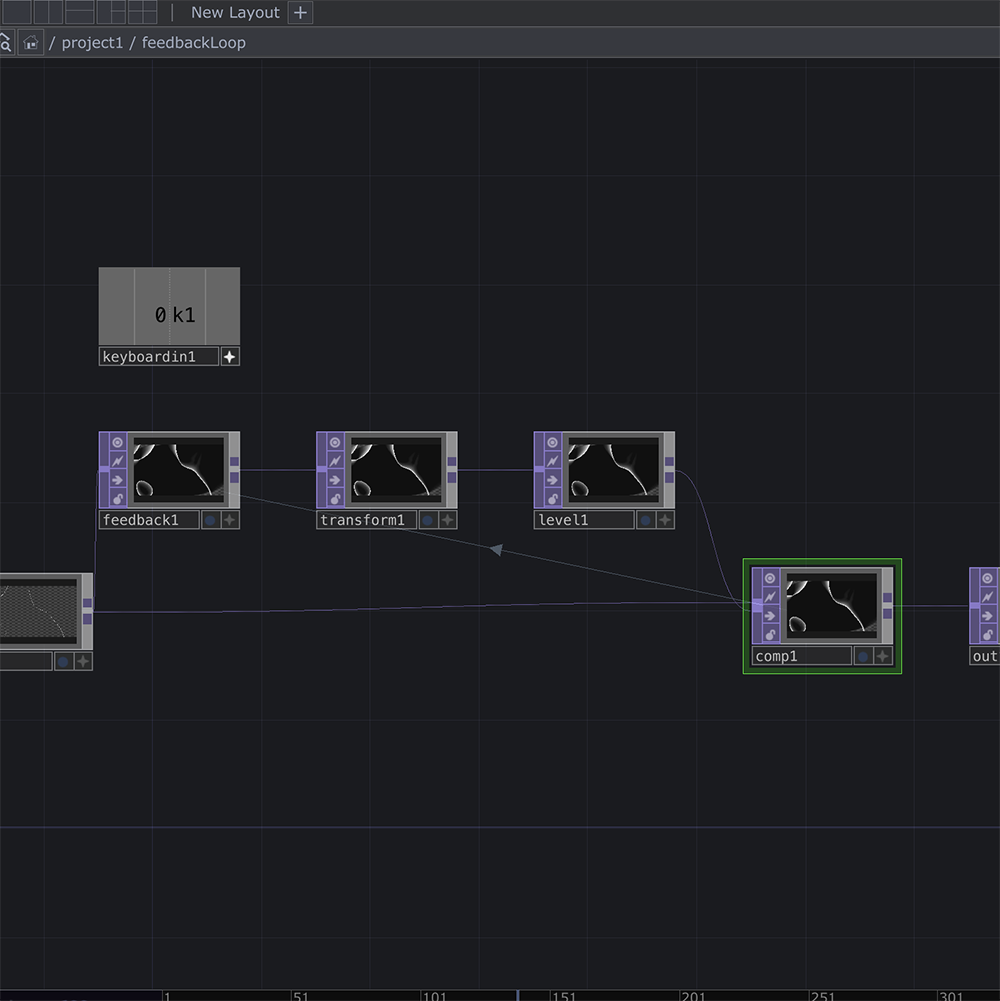The width and height of the screenshot is (1000, 1001).
Task: Select the level1 node preview
Action: [x=613, y=470]
